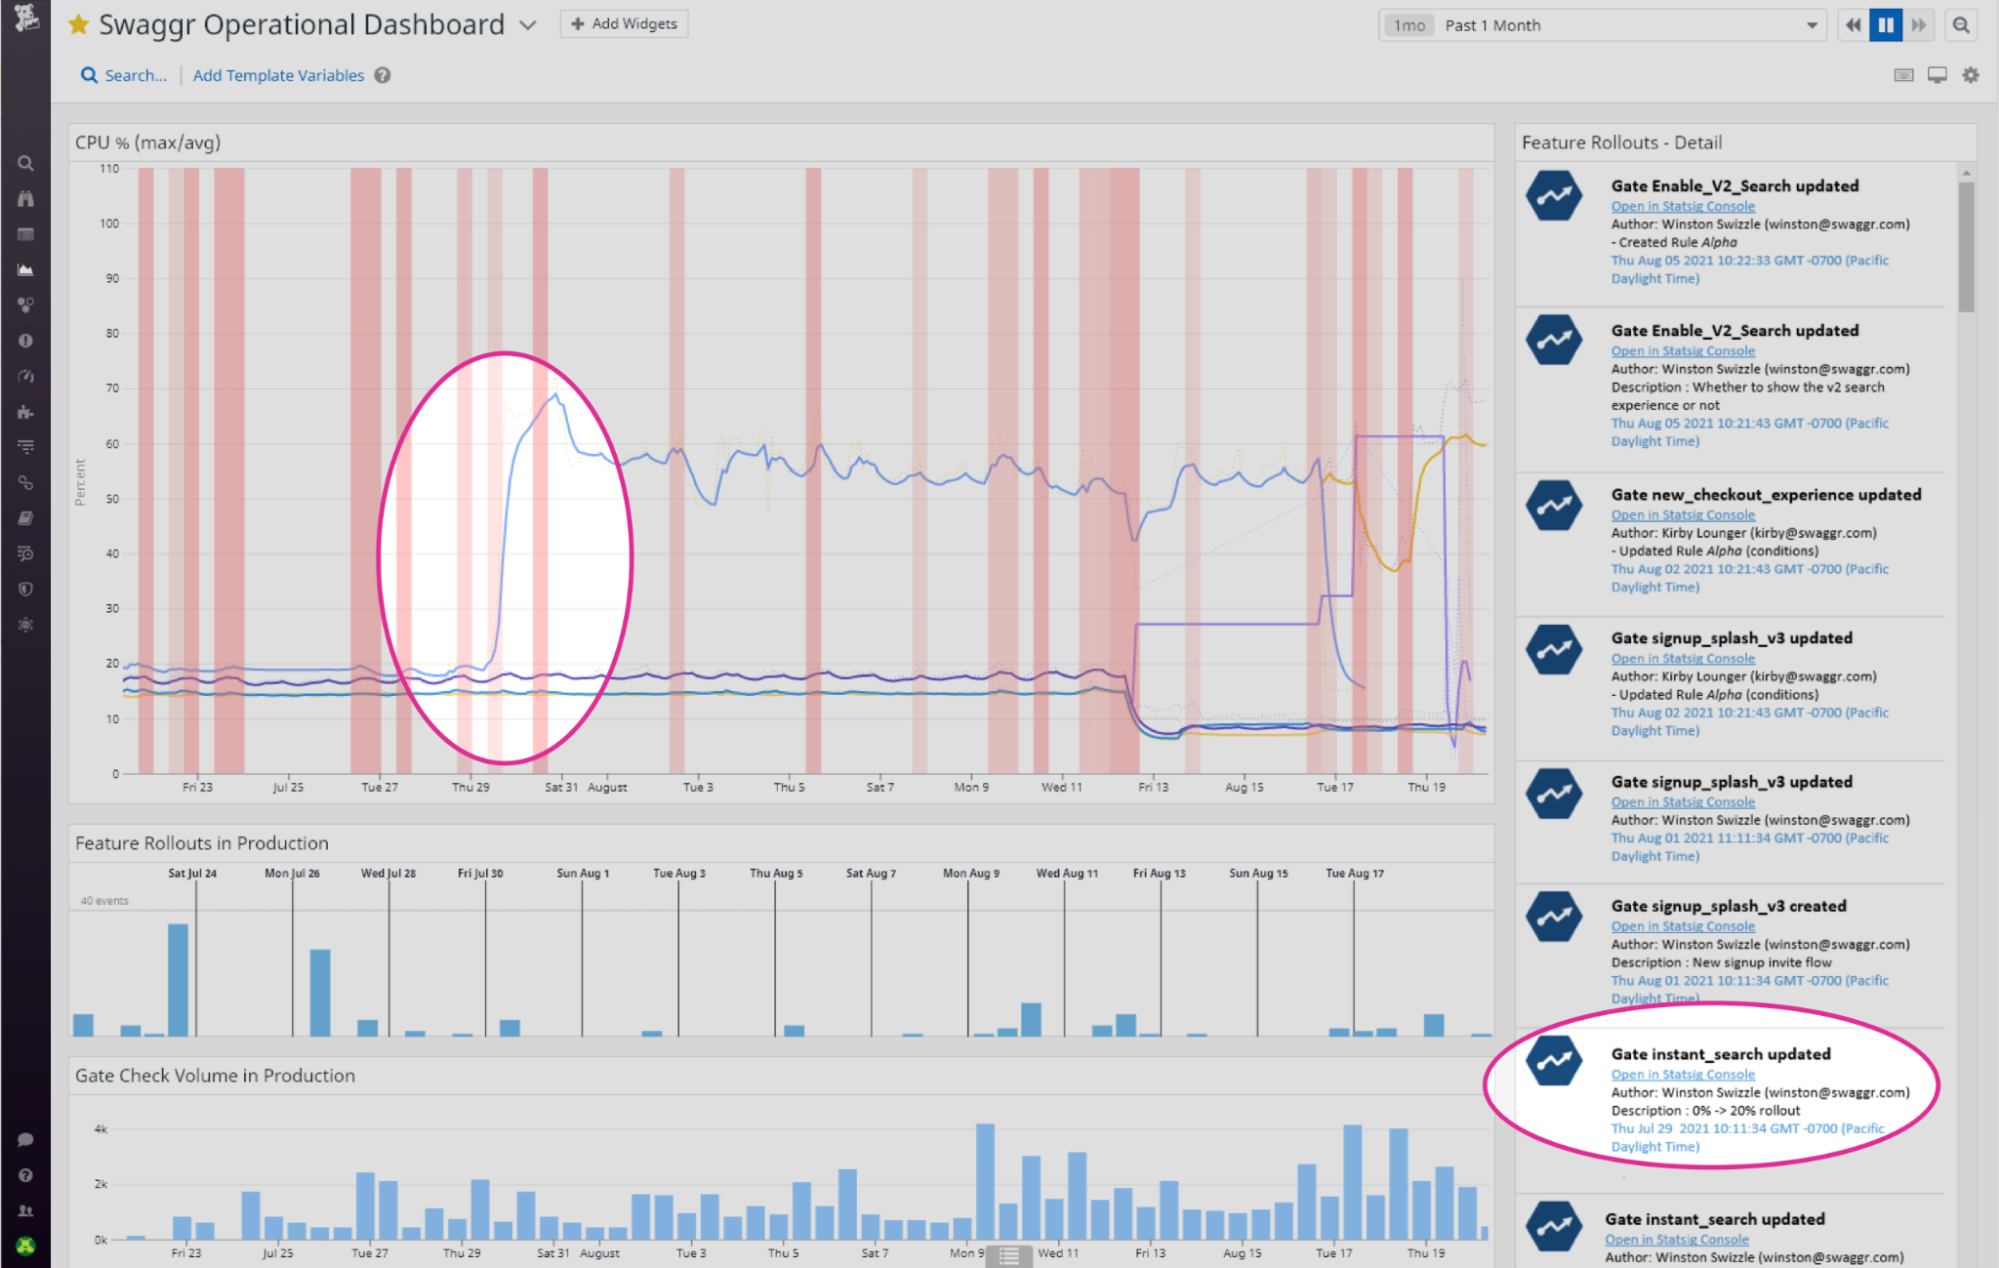
Task: Click Add Template Variables
Action: point(278,75)
